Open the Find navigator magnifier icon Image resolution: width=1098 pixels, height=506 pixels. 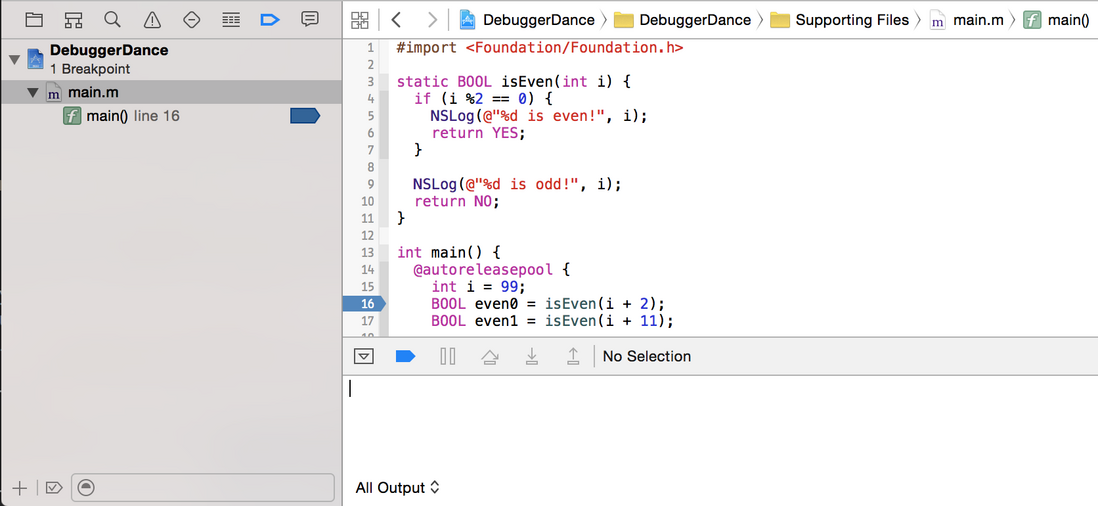[x=112, y=20]
